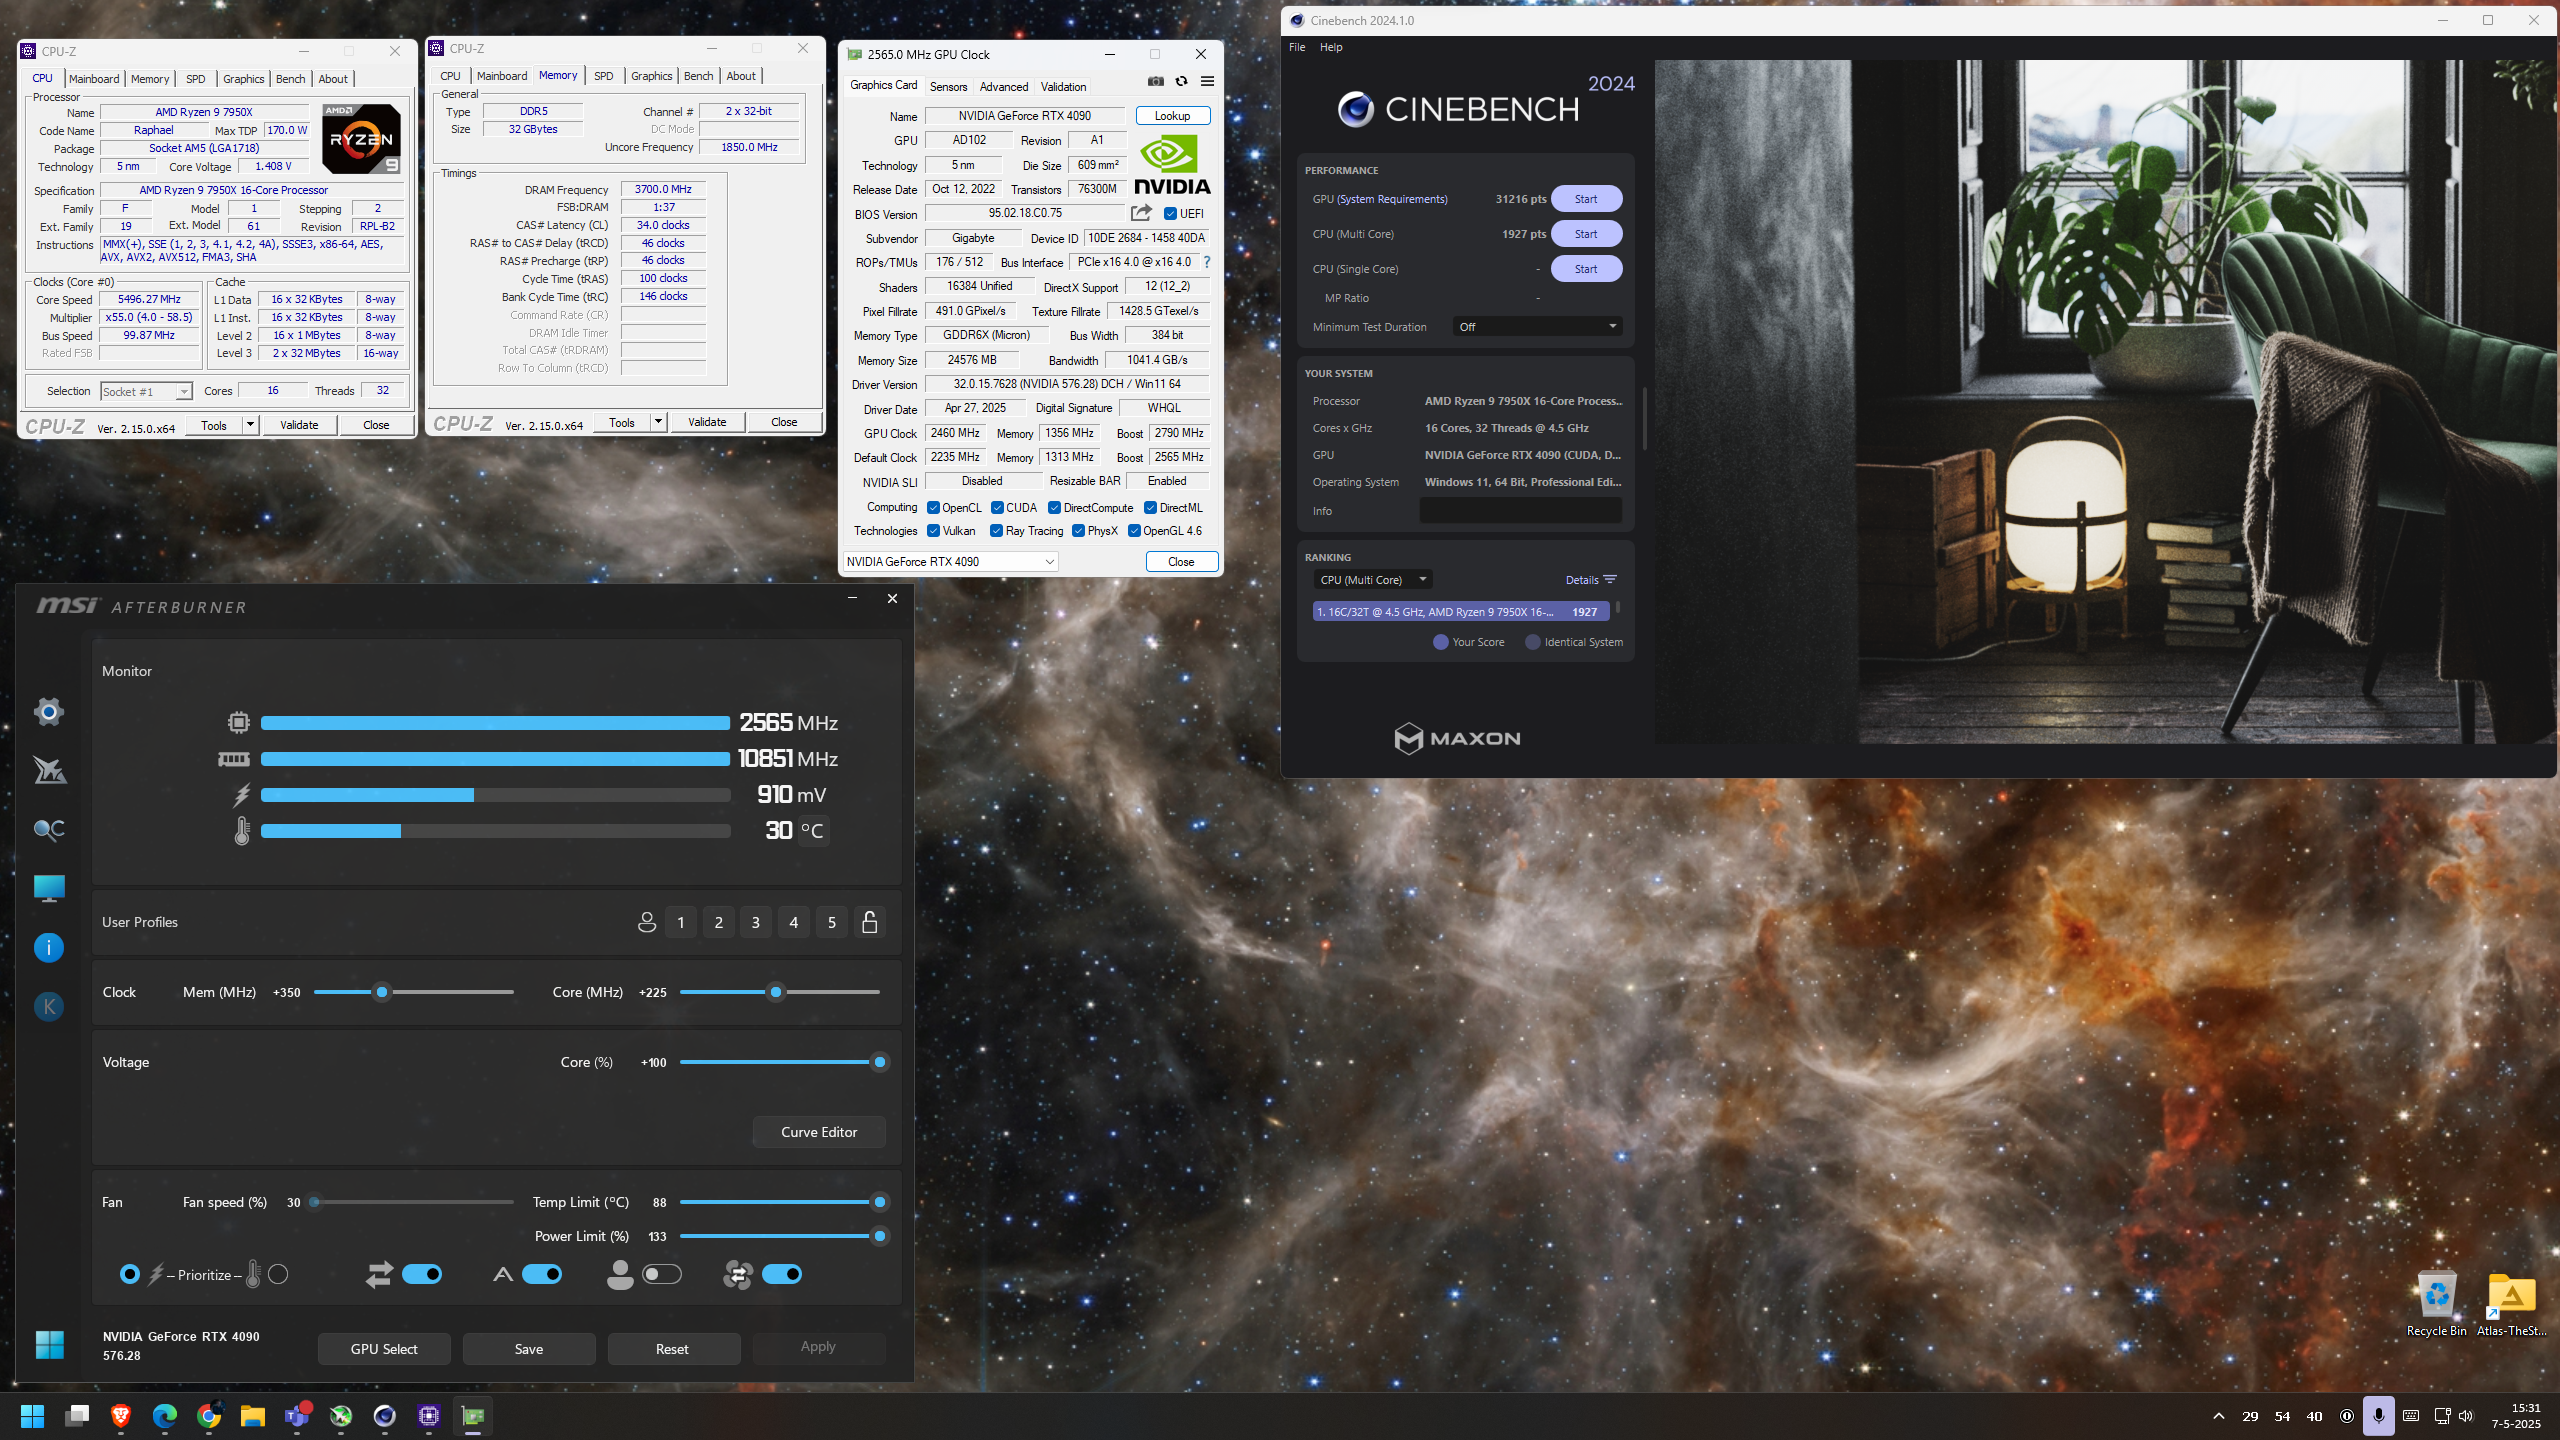Toggle the link limits switch in Afterburner

coord(422,1274)
